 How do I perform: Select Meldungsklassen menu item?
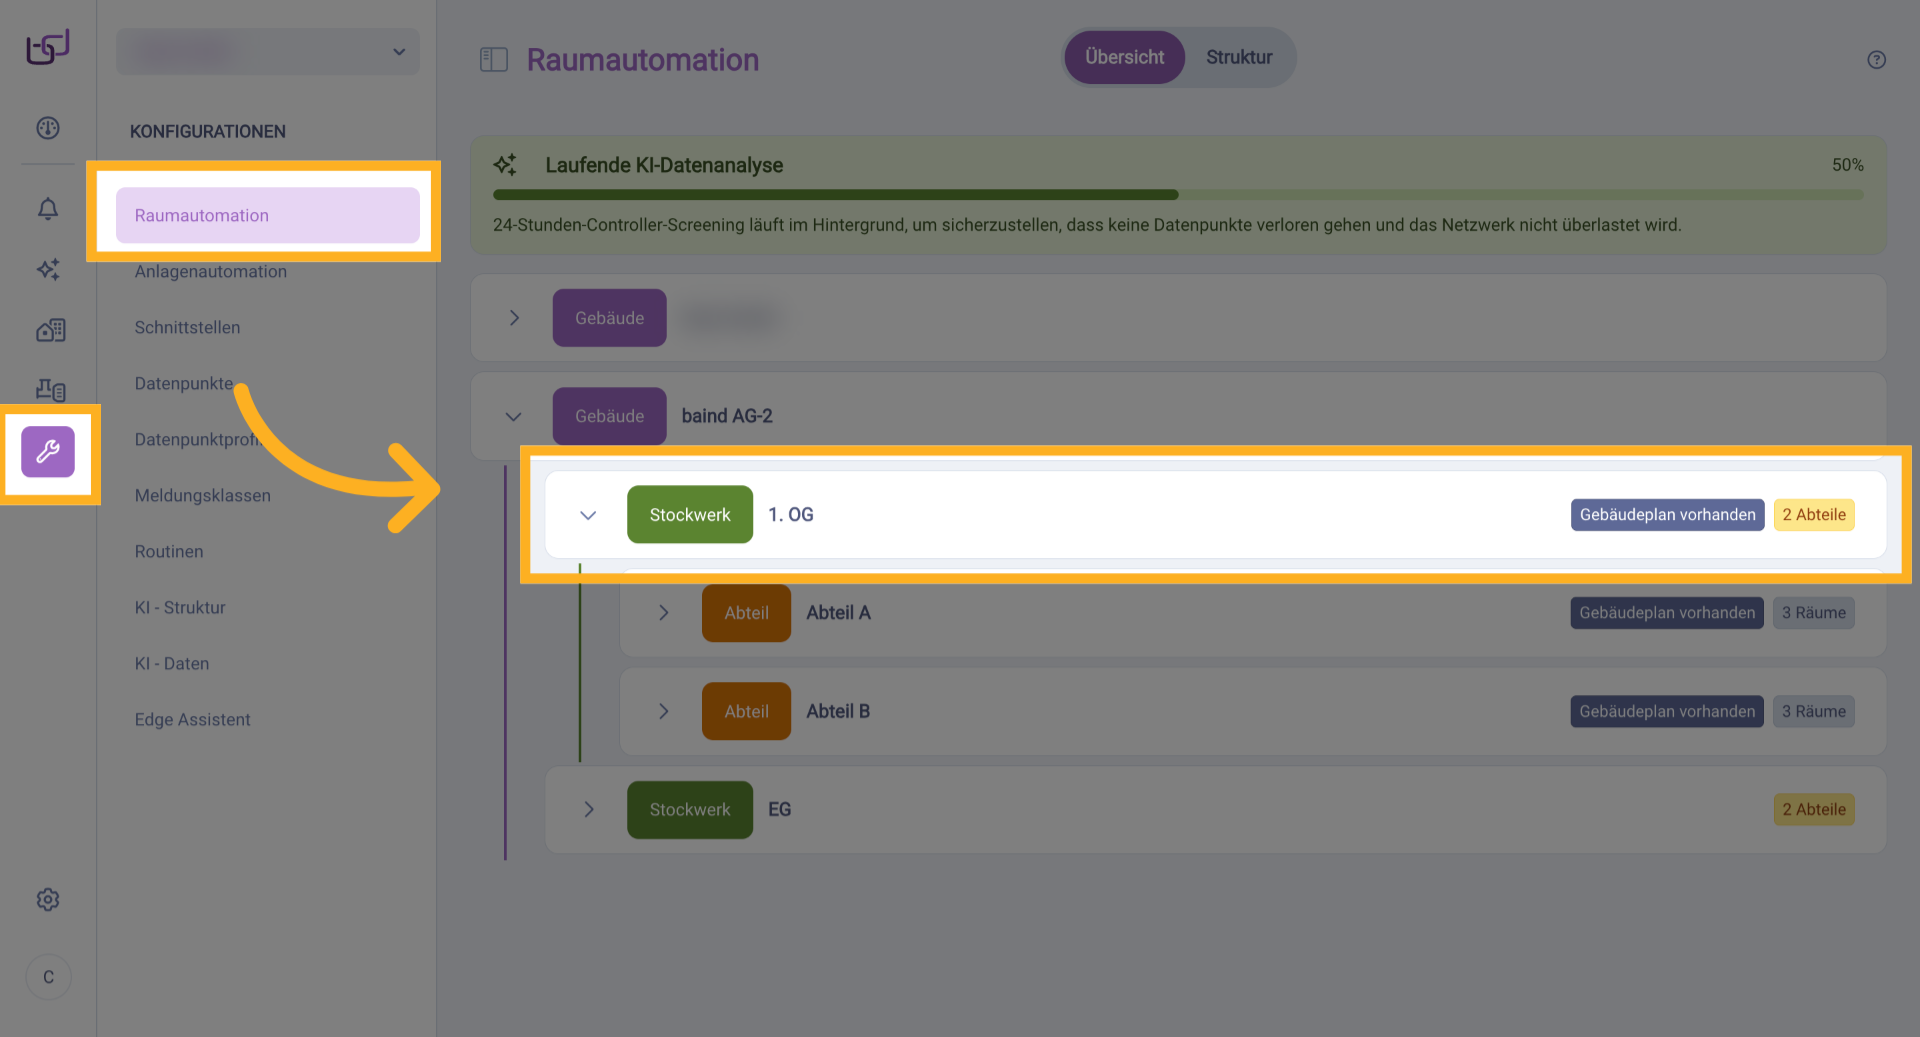[203, 496]
